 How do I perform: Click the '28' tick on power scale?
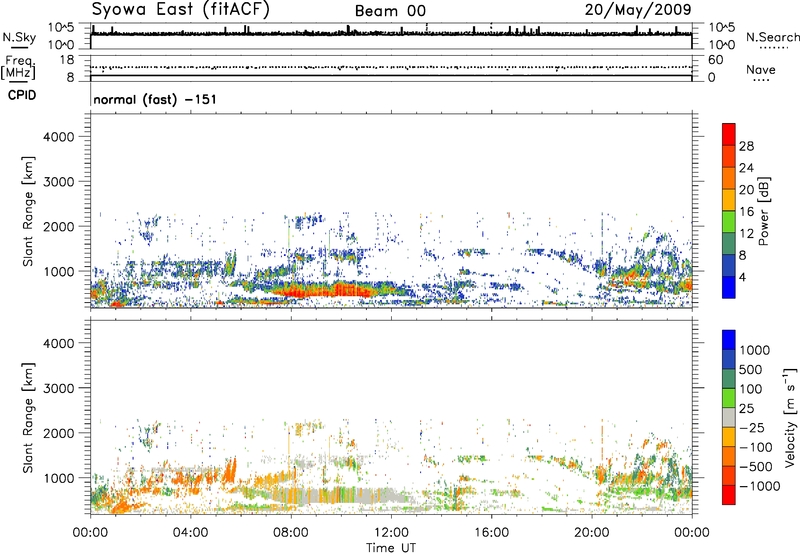746,146
